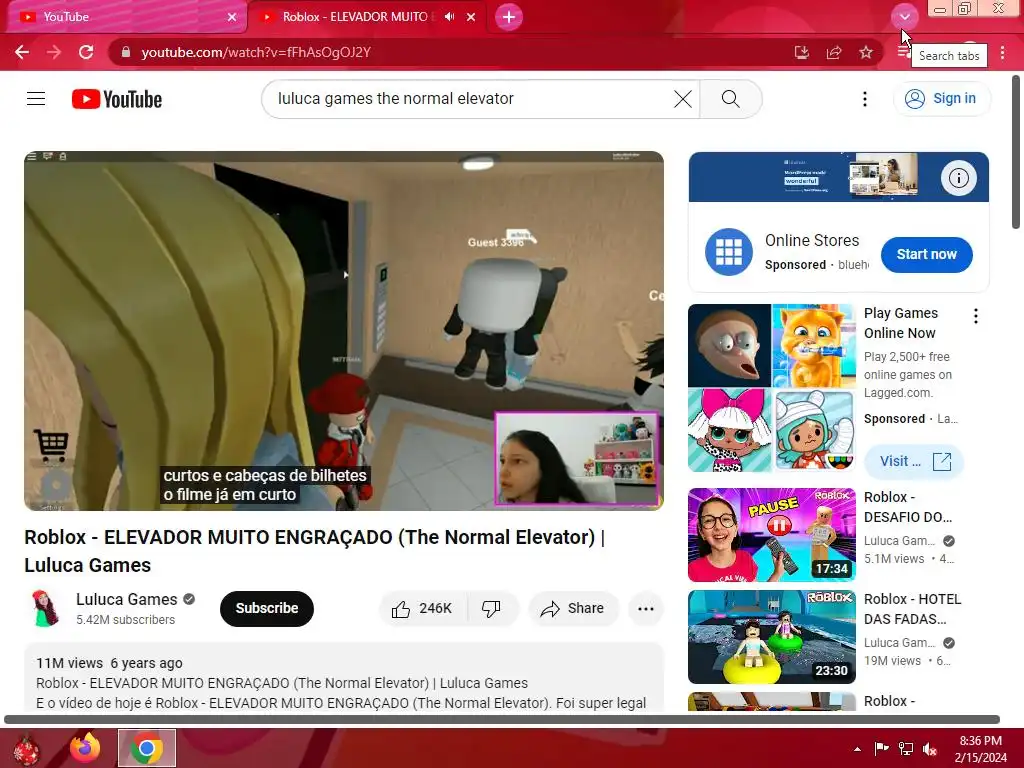
Task: Open the Online Stores ad grid icon
Action: pos(729,251)
